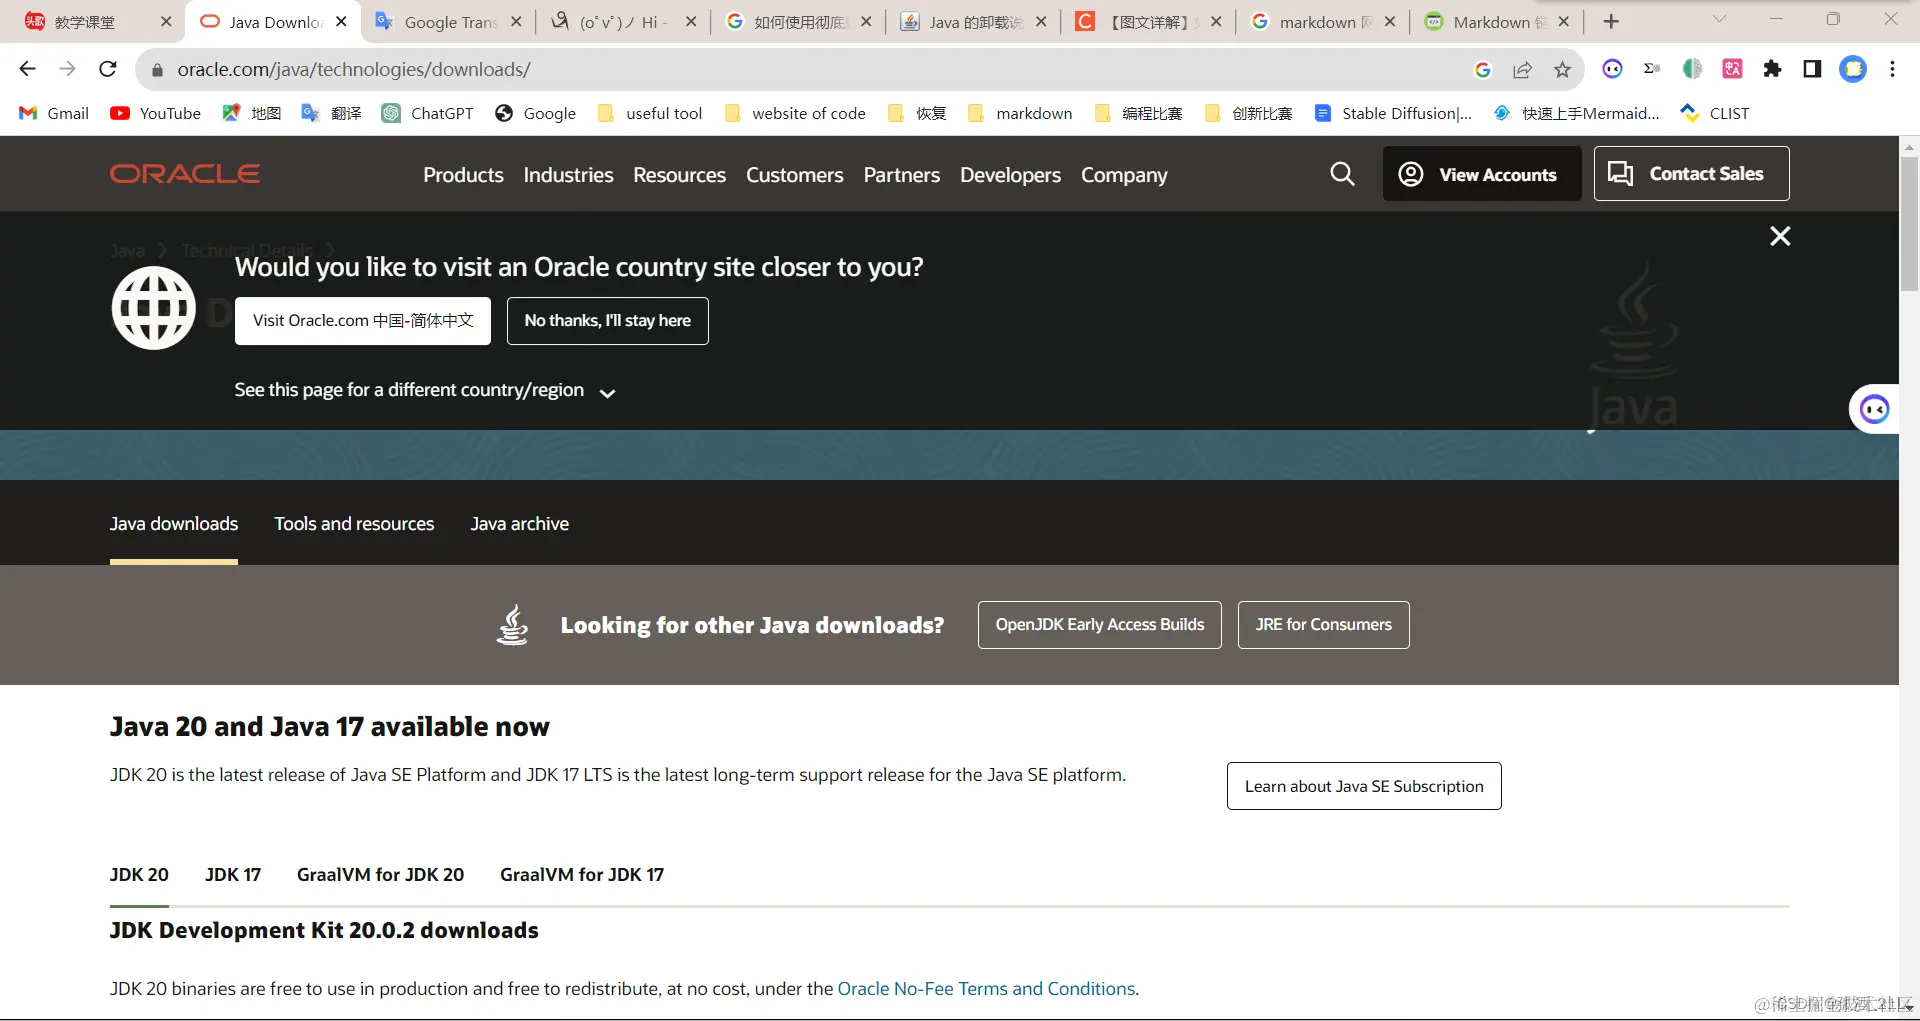Open Gmail bookmark
The height and width of the screenshot is (1021, 1920).
55,113
